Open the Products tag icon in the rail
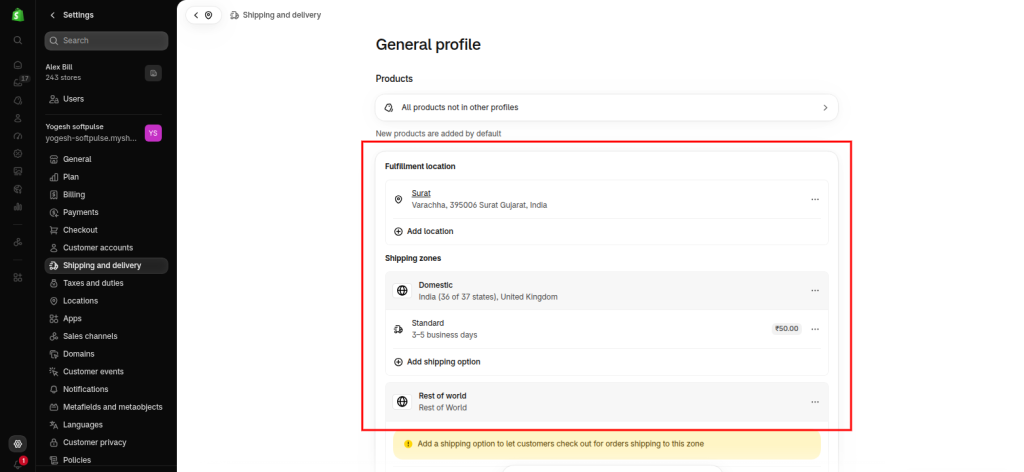1024x472 pixels. [x=18, y=101]
